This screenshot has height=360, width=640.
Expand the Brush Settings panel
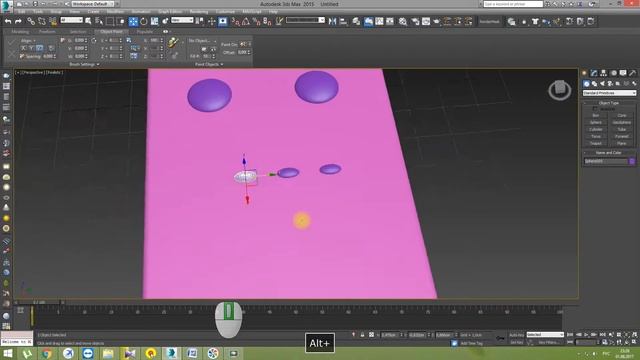[84, 64]
